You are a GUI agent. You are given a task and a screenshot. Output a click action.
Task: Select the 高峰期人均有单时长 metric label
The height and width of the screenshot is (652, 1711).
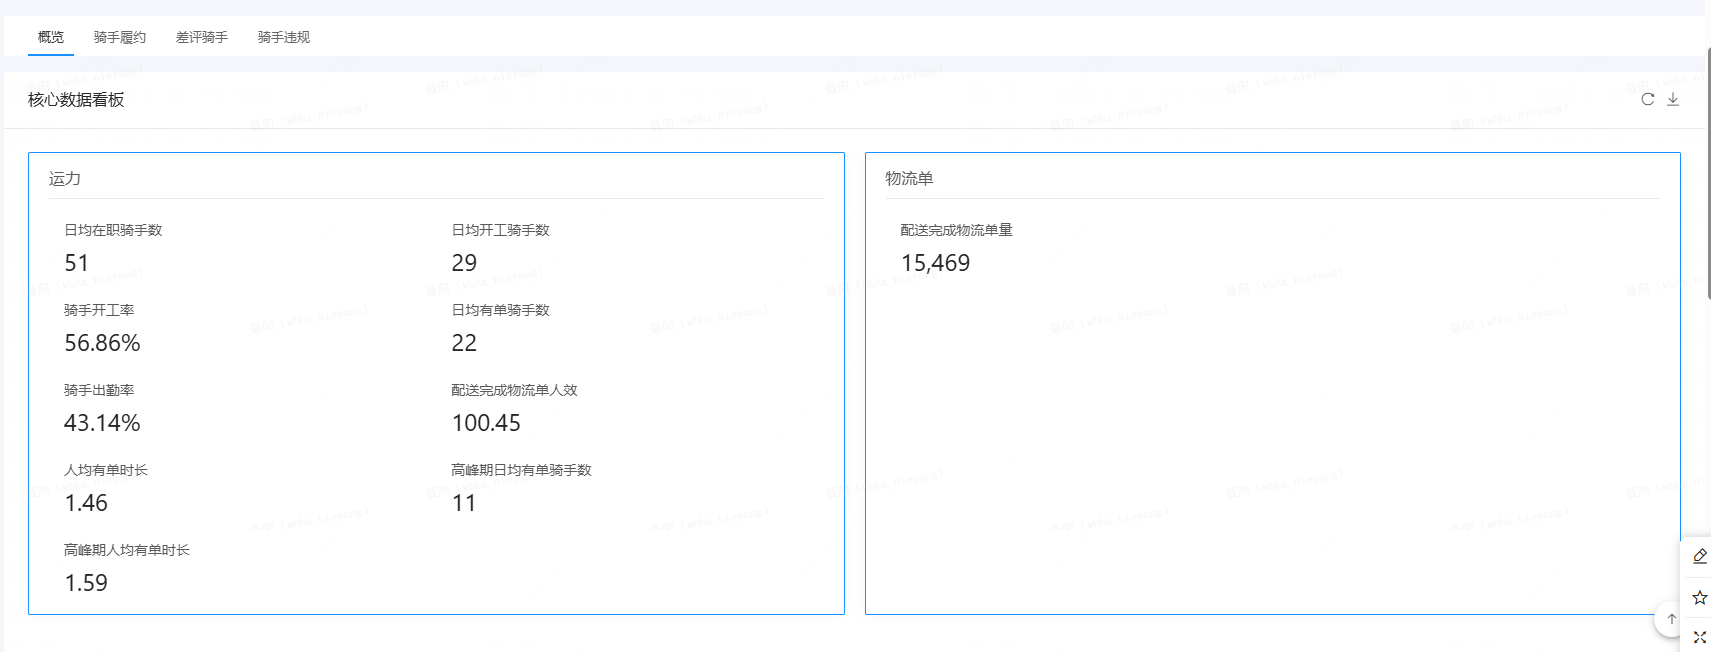127,550
